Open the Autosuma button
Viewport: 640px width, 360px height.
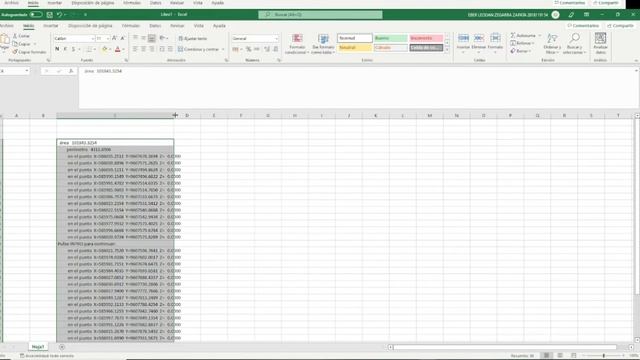point(522,36)
